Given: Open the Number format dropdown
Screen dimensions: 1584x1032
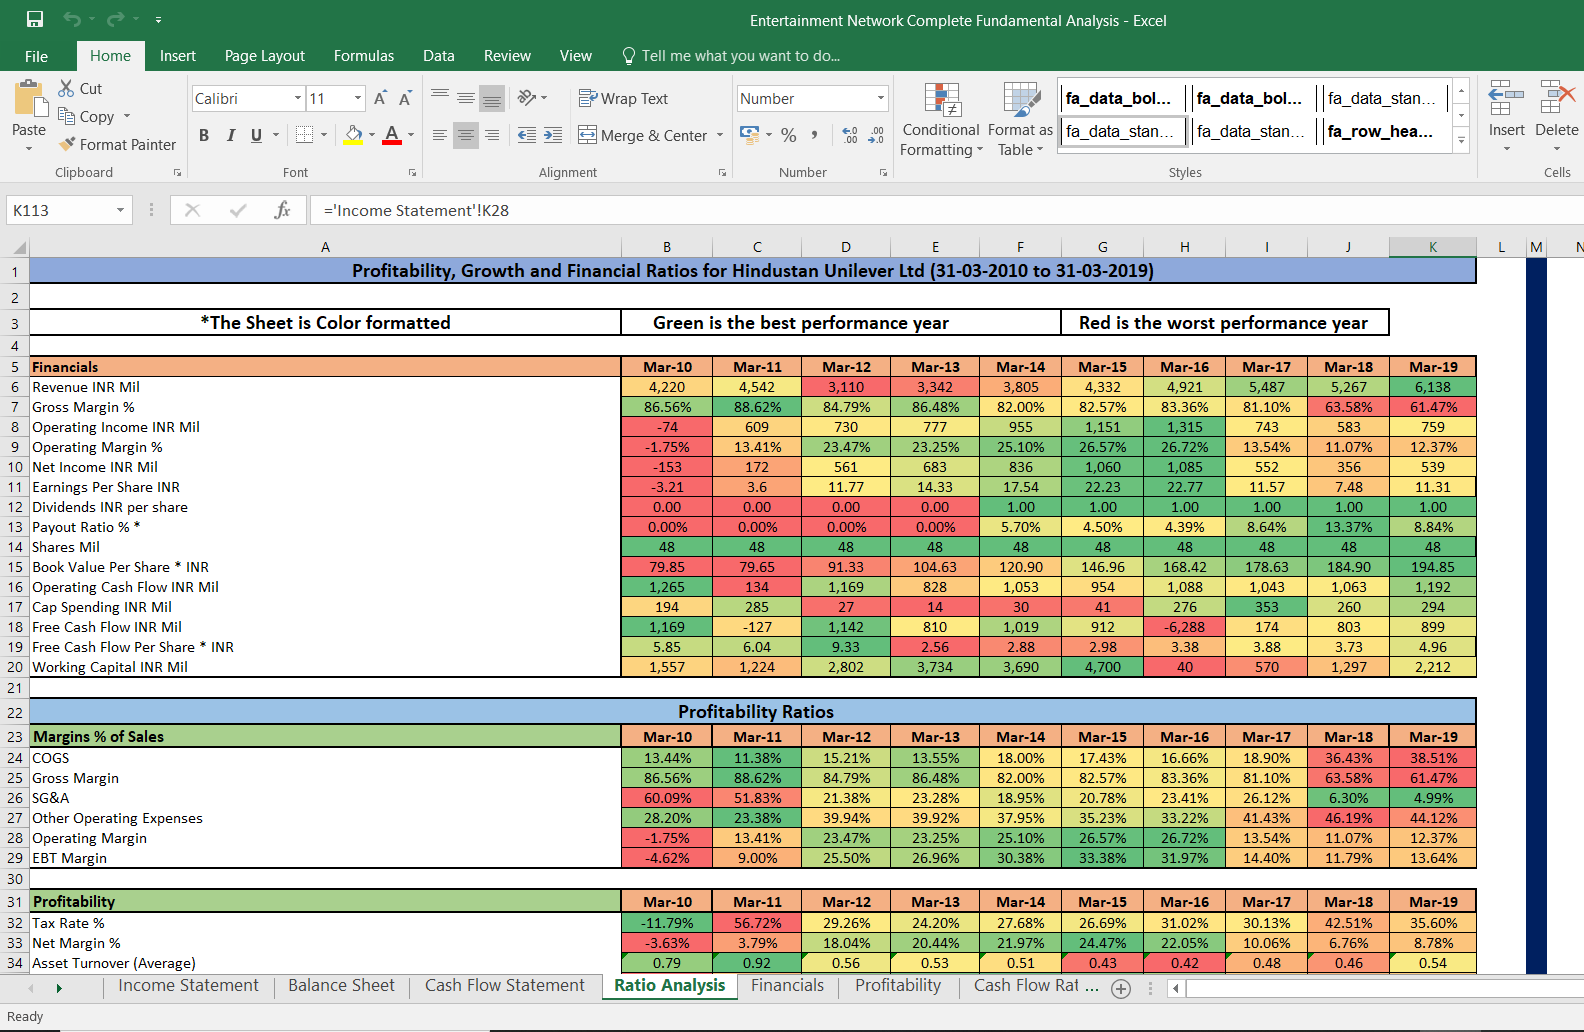Looking at the screenshot, I should [x=881, y=98].
